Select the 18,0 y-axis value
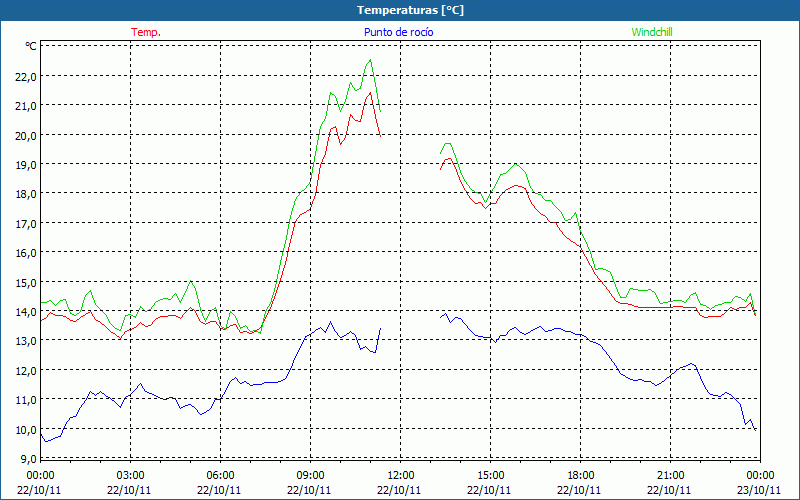This screenshot has height=500, width=800. coord(28,194)
